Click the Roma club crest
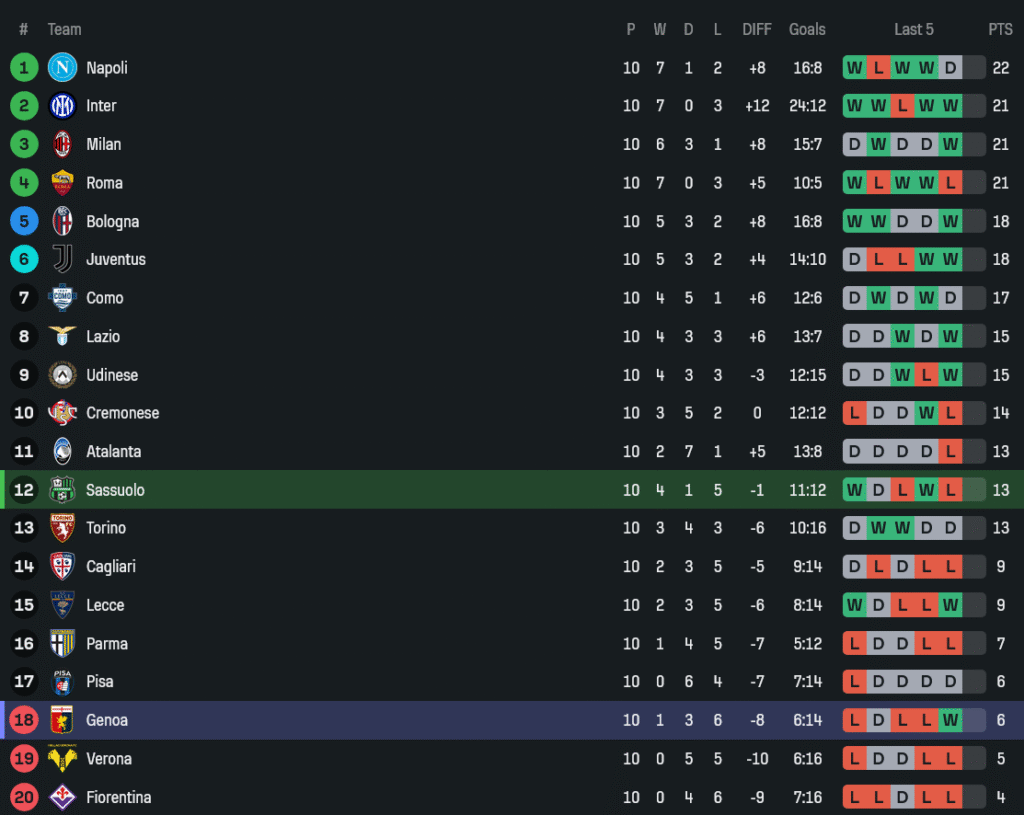This screenshot has height=815, width=1024. pos(62,183)
